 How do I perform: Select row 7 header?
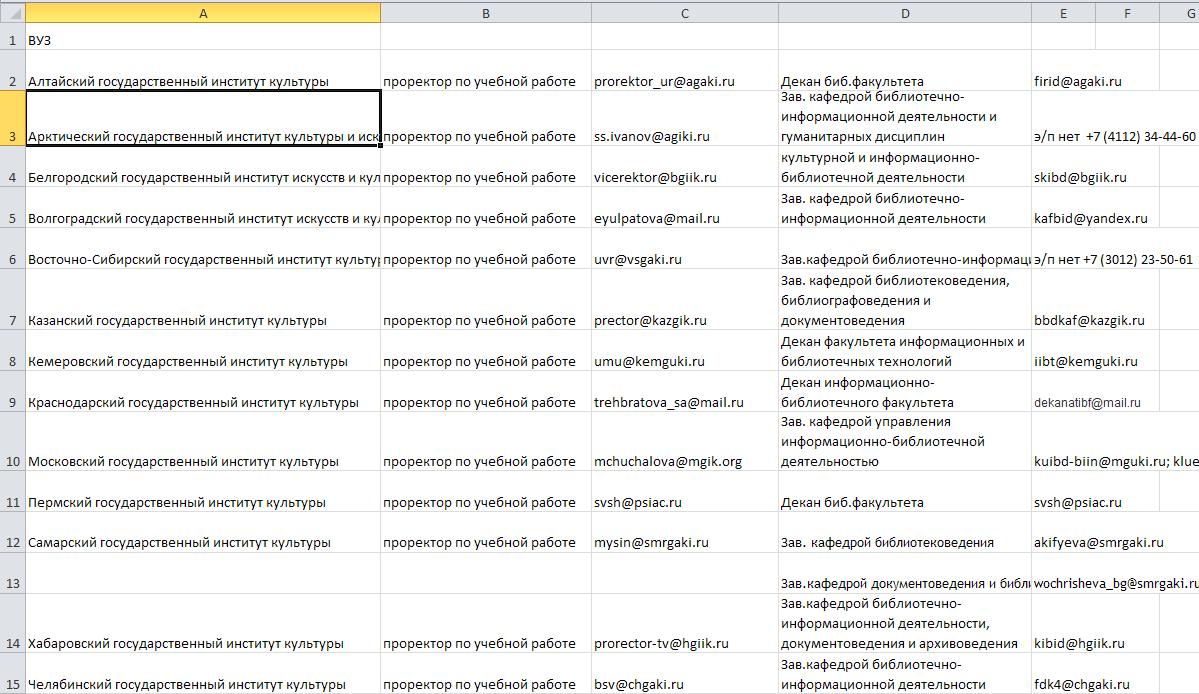pos(12,299)
